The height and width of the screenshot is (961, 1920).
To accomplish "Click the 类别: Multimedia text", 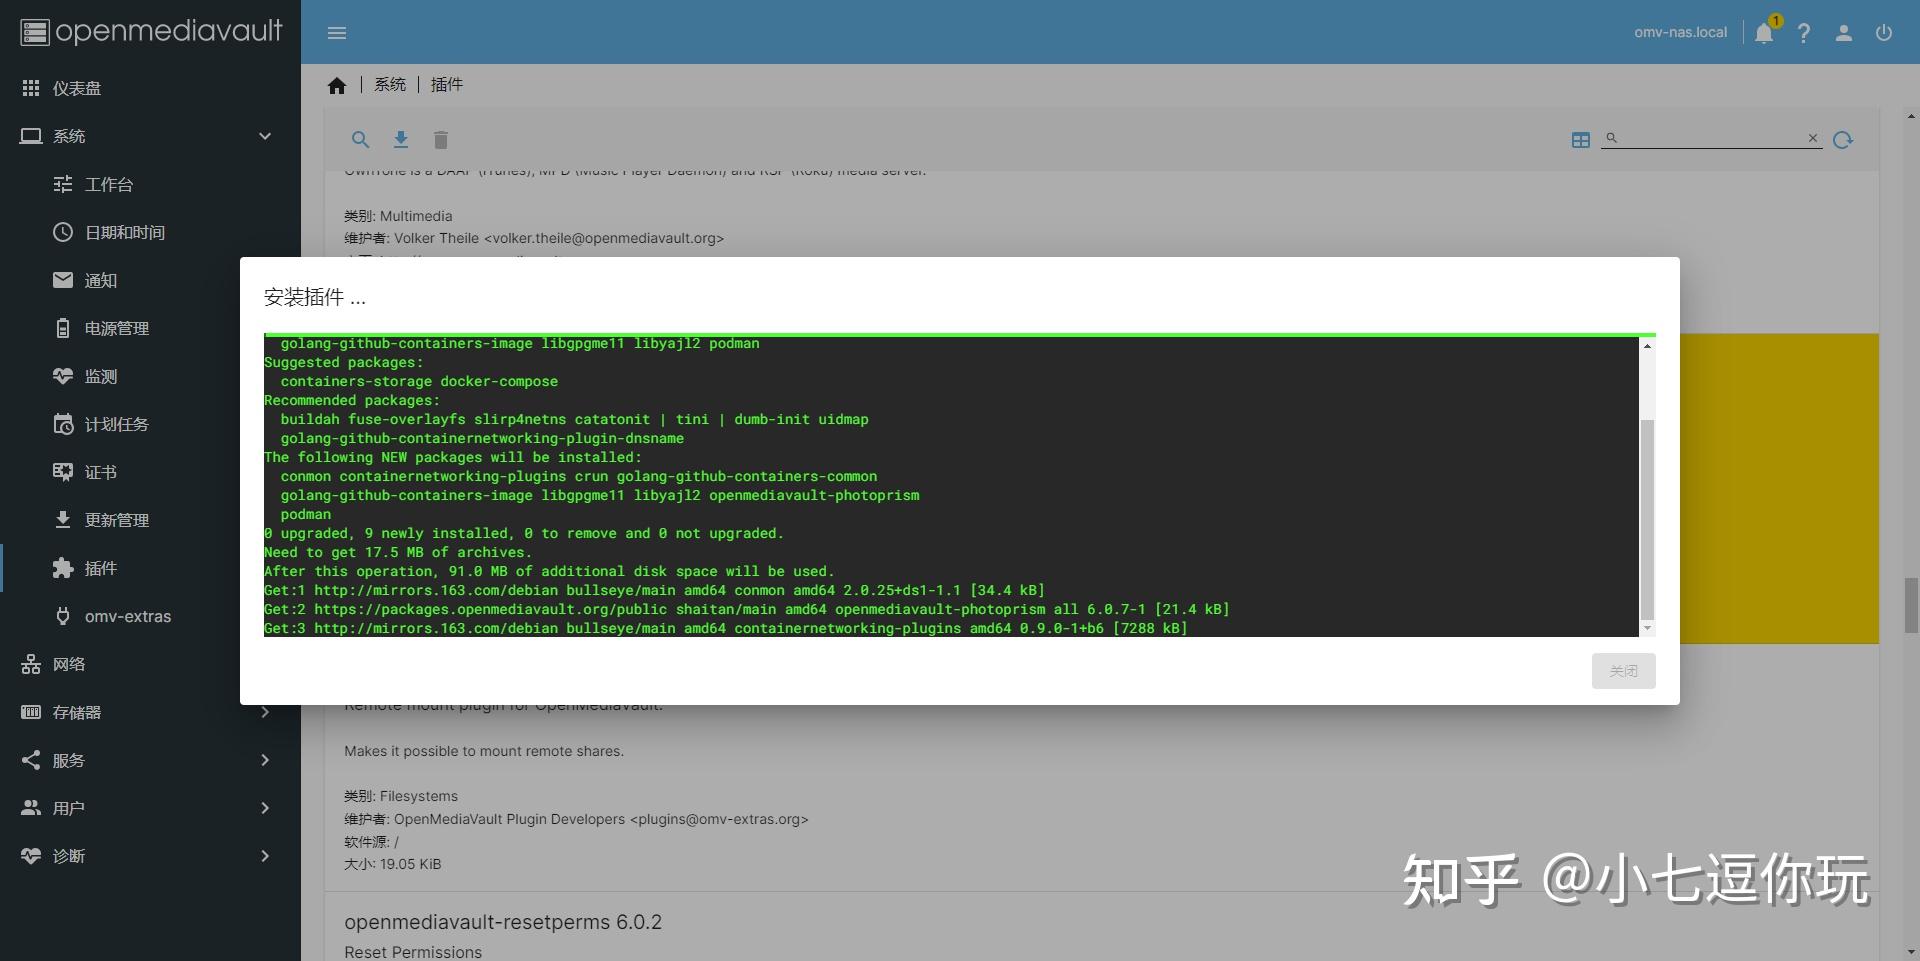I will tap(398, 216).
